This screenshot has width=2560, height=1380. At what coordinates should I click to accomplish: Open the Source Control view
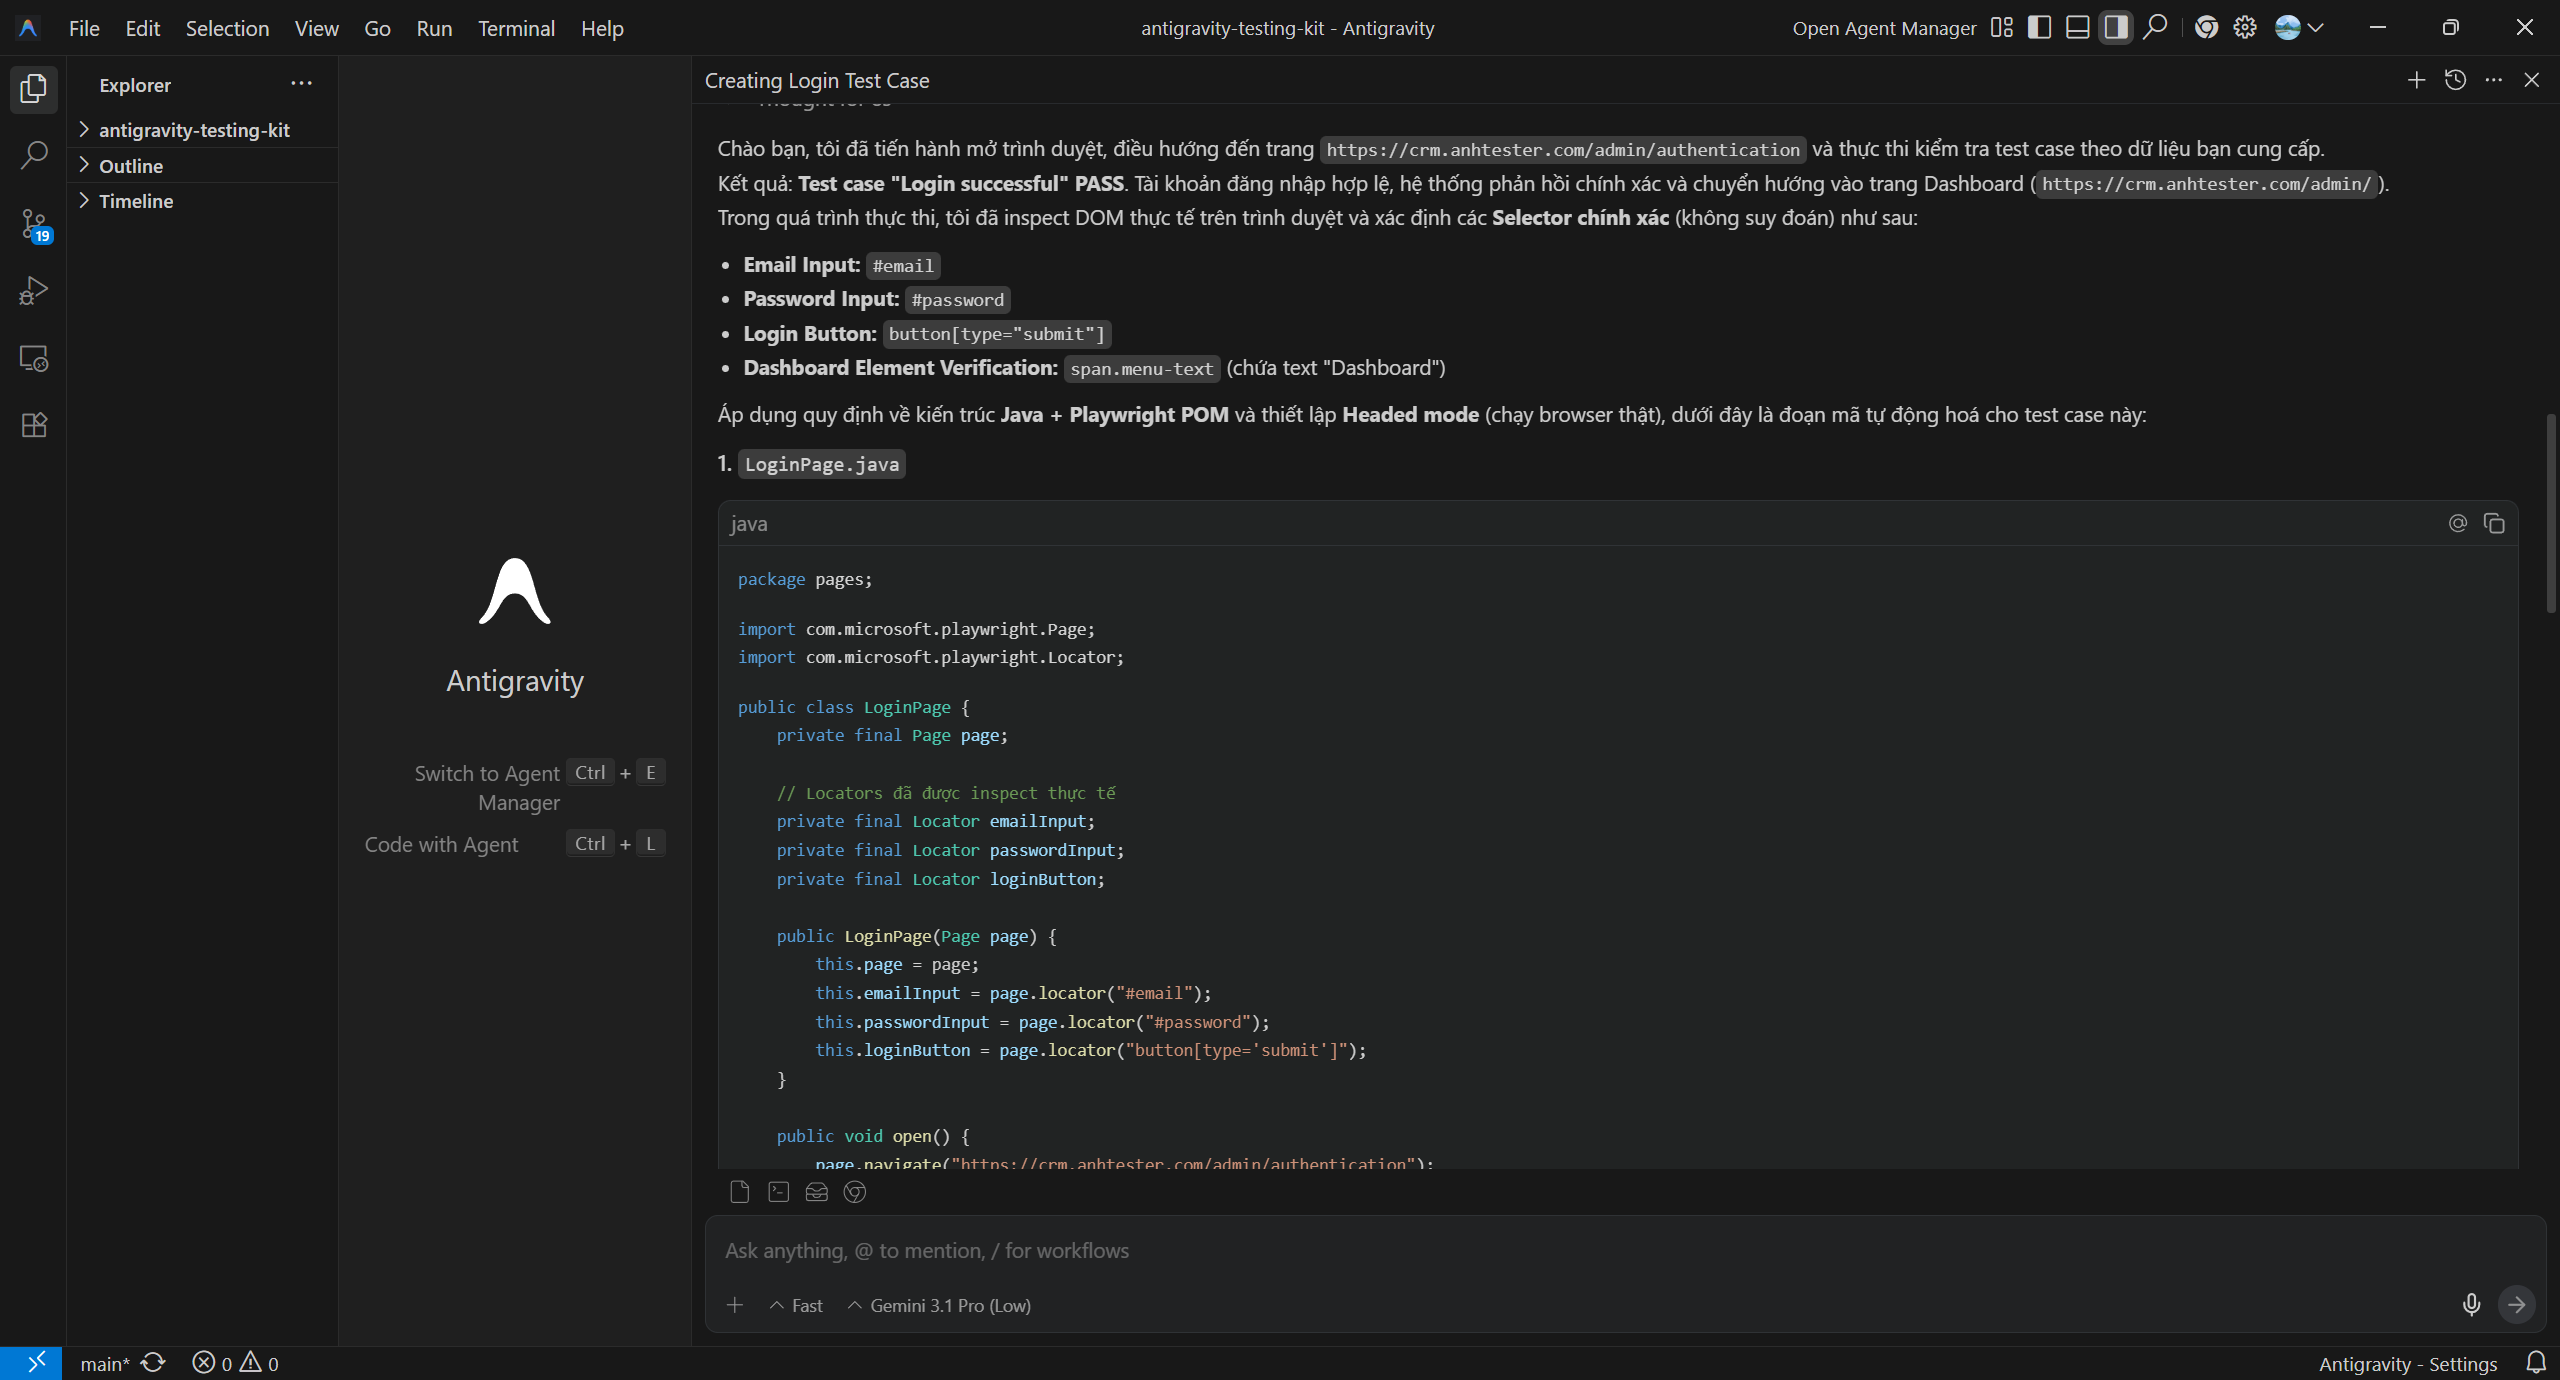tap(34, 224)
